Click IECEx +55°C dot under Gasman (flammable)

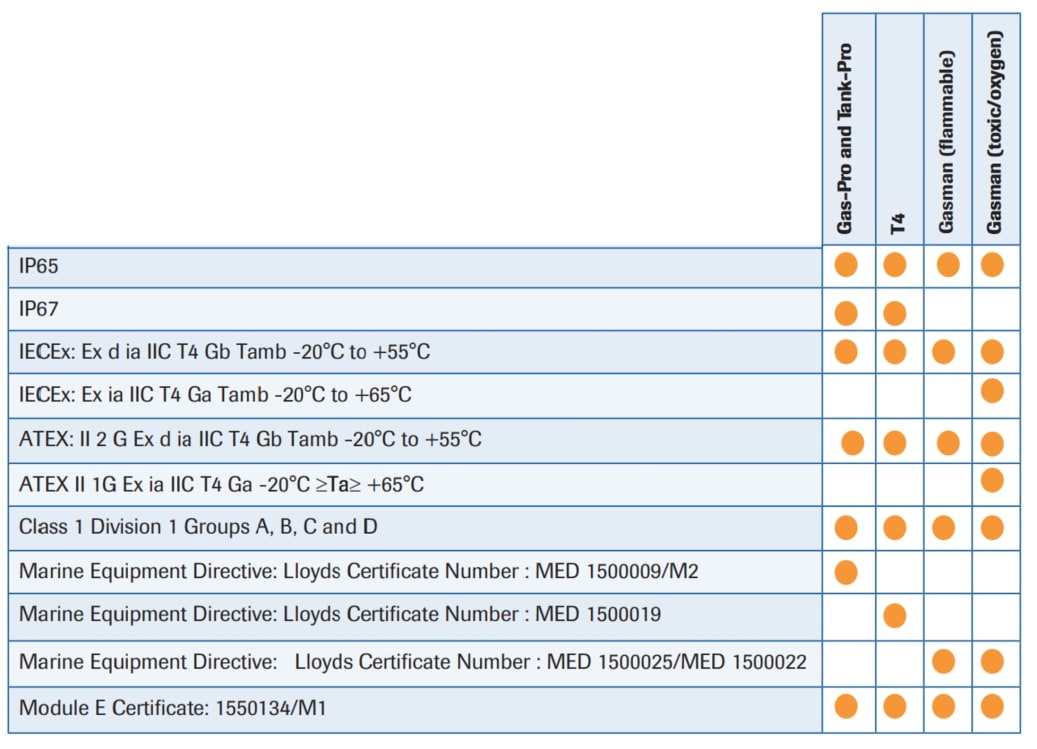click(943, 352)
